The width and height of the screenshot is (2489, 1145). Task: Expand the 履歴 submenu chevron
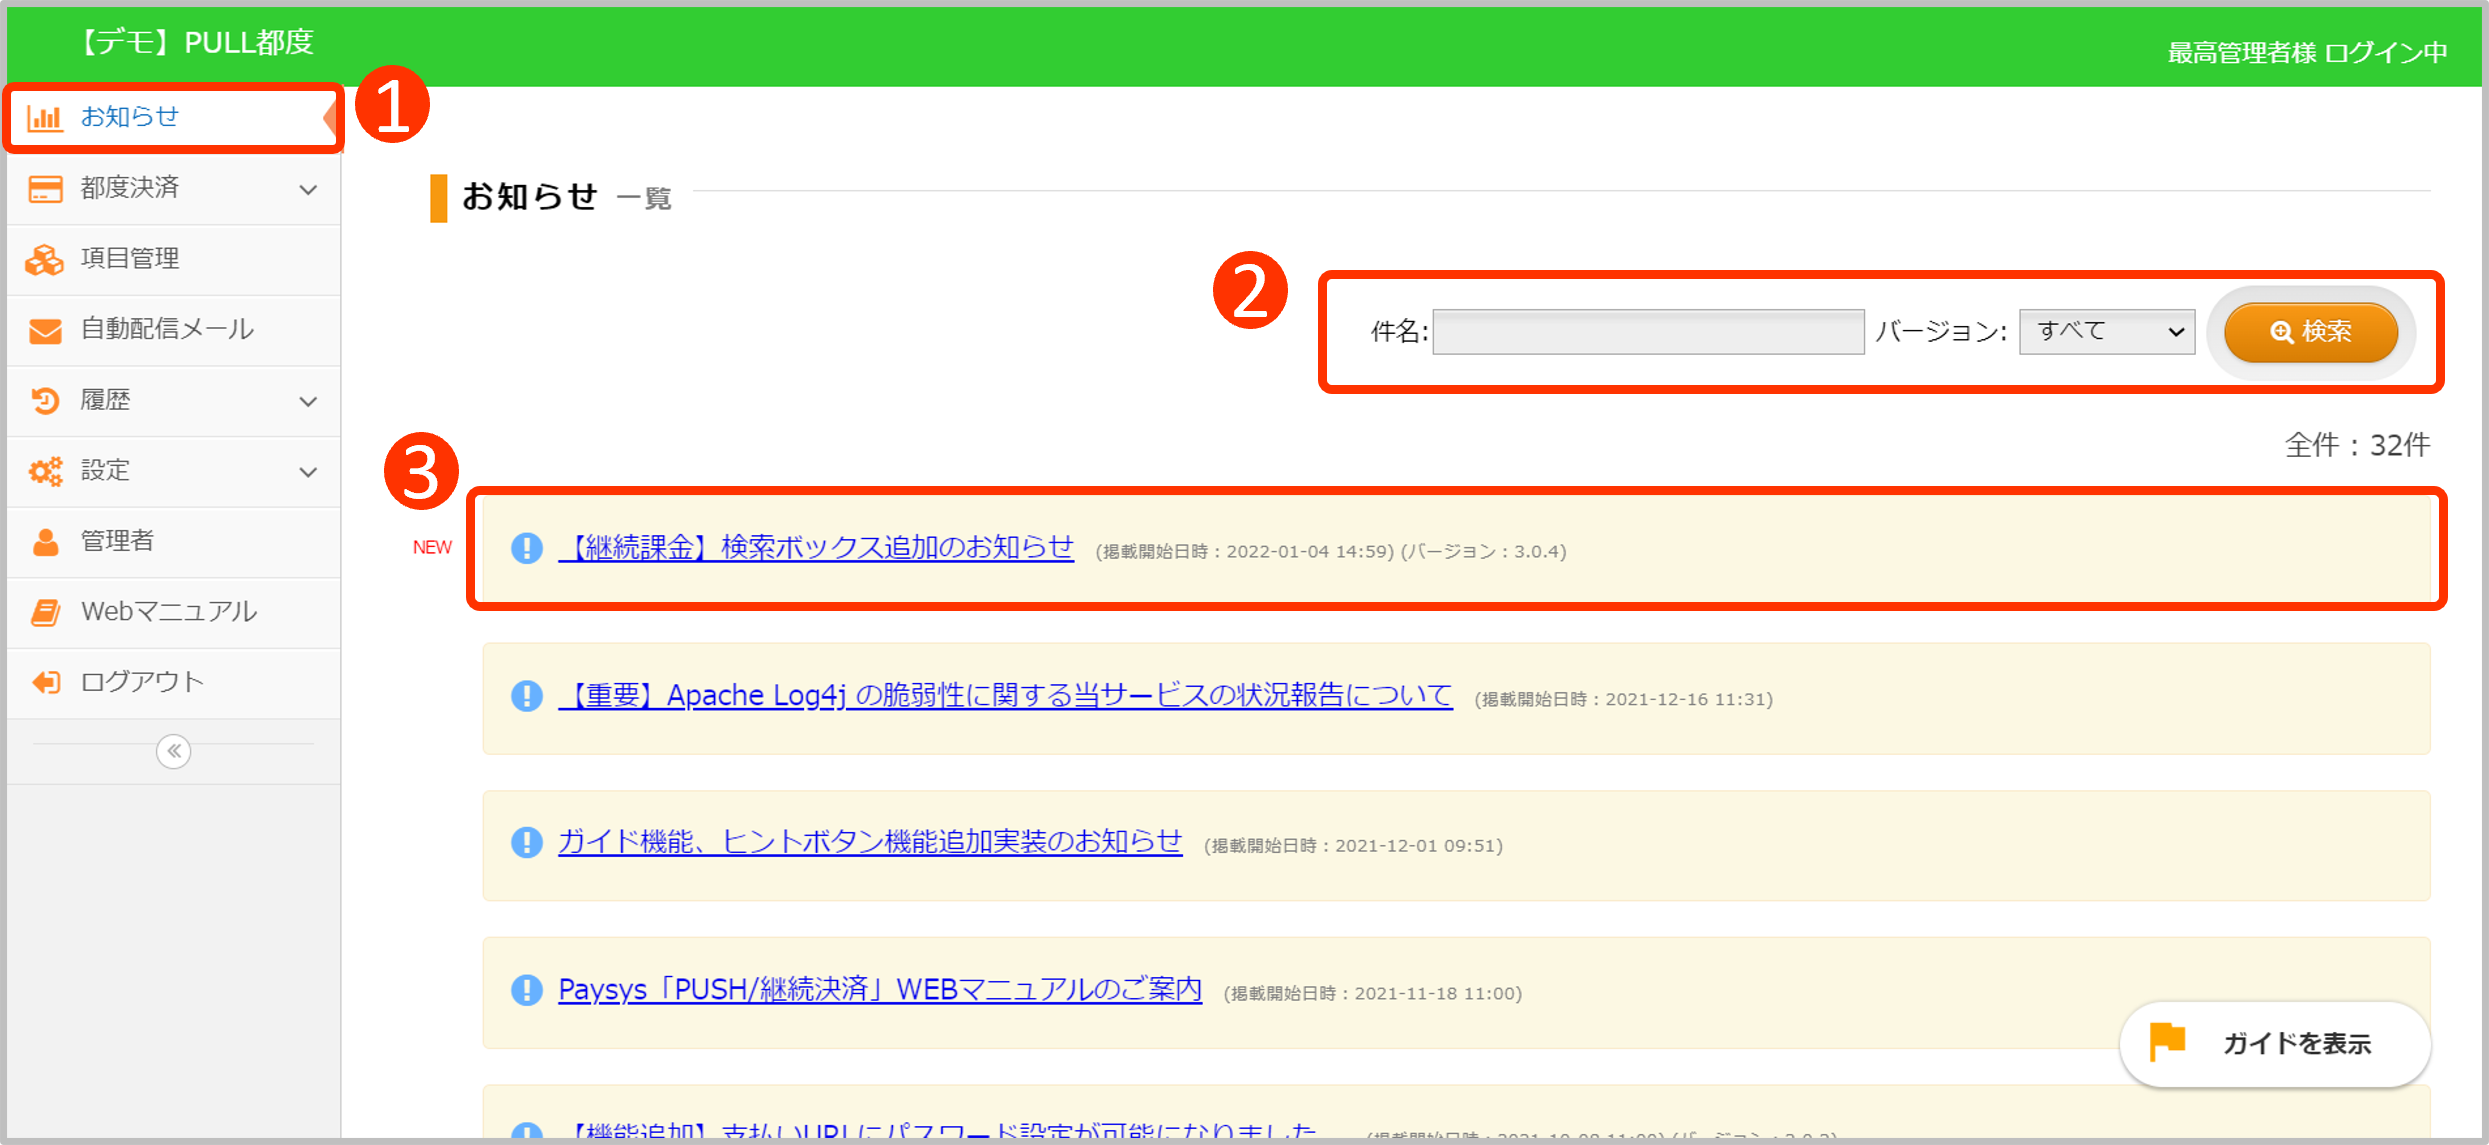point(308,401)
